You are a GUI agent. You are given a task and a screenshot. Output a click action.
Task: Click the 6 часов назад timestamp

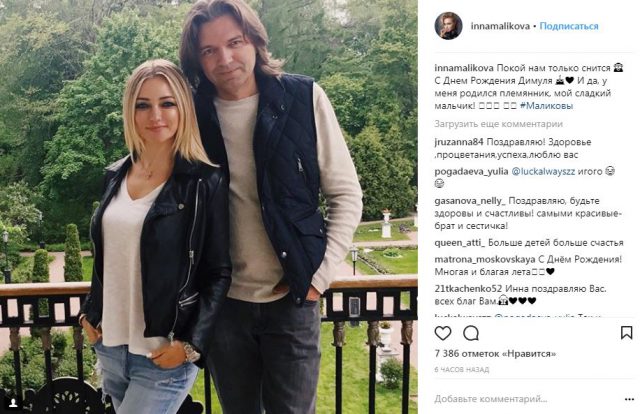pyautogui.click(x=462, y=370)
